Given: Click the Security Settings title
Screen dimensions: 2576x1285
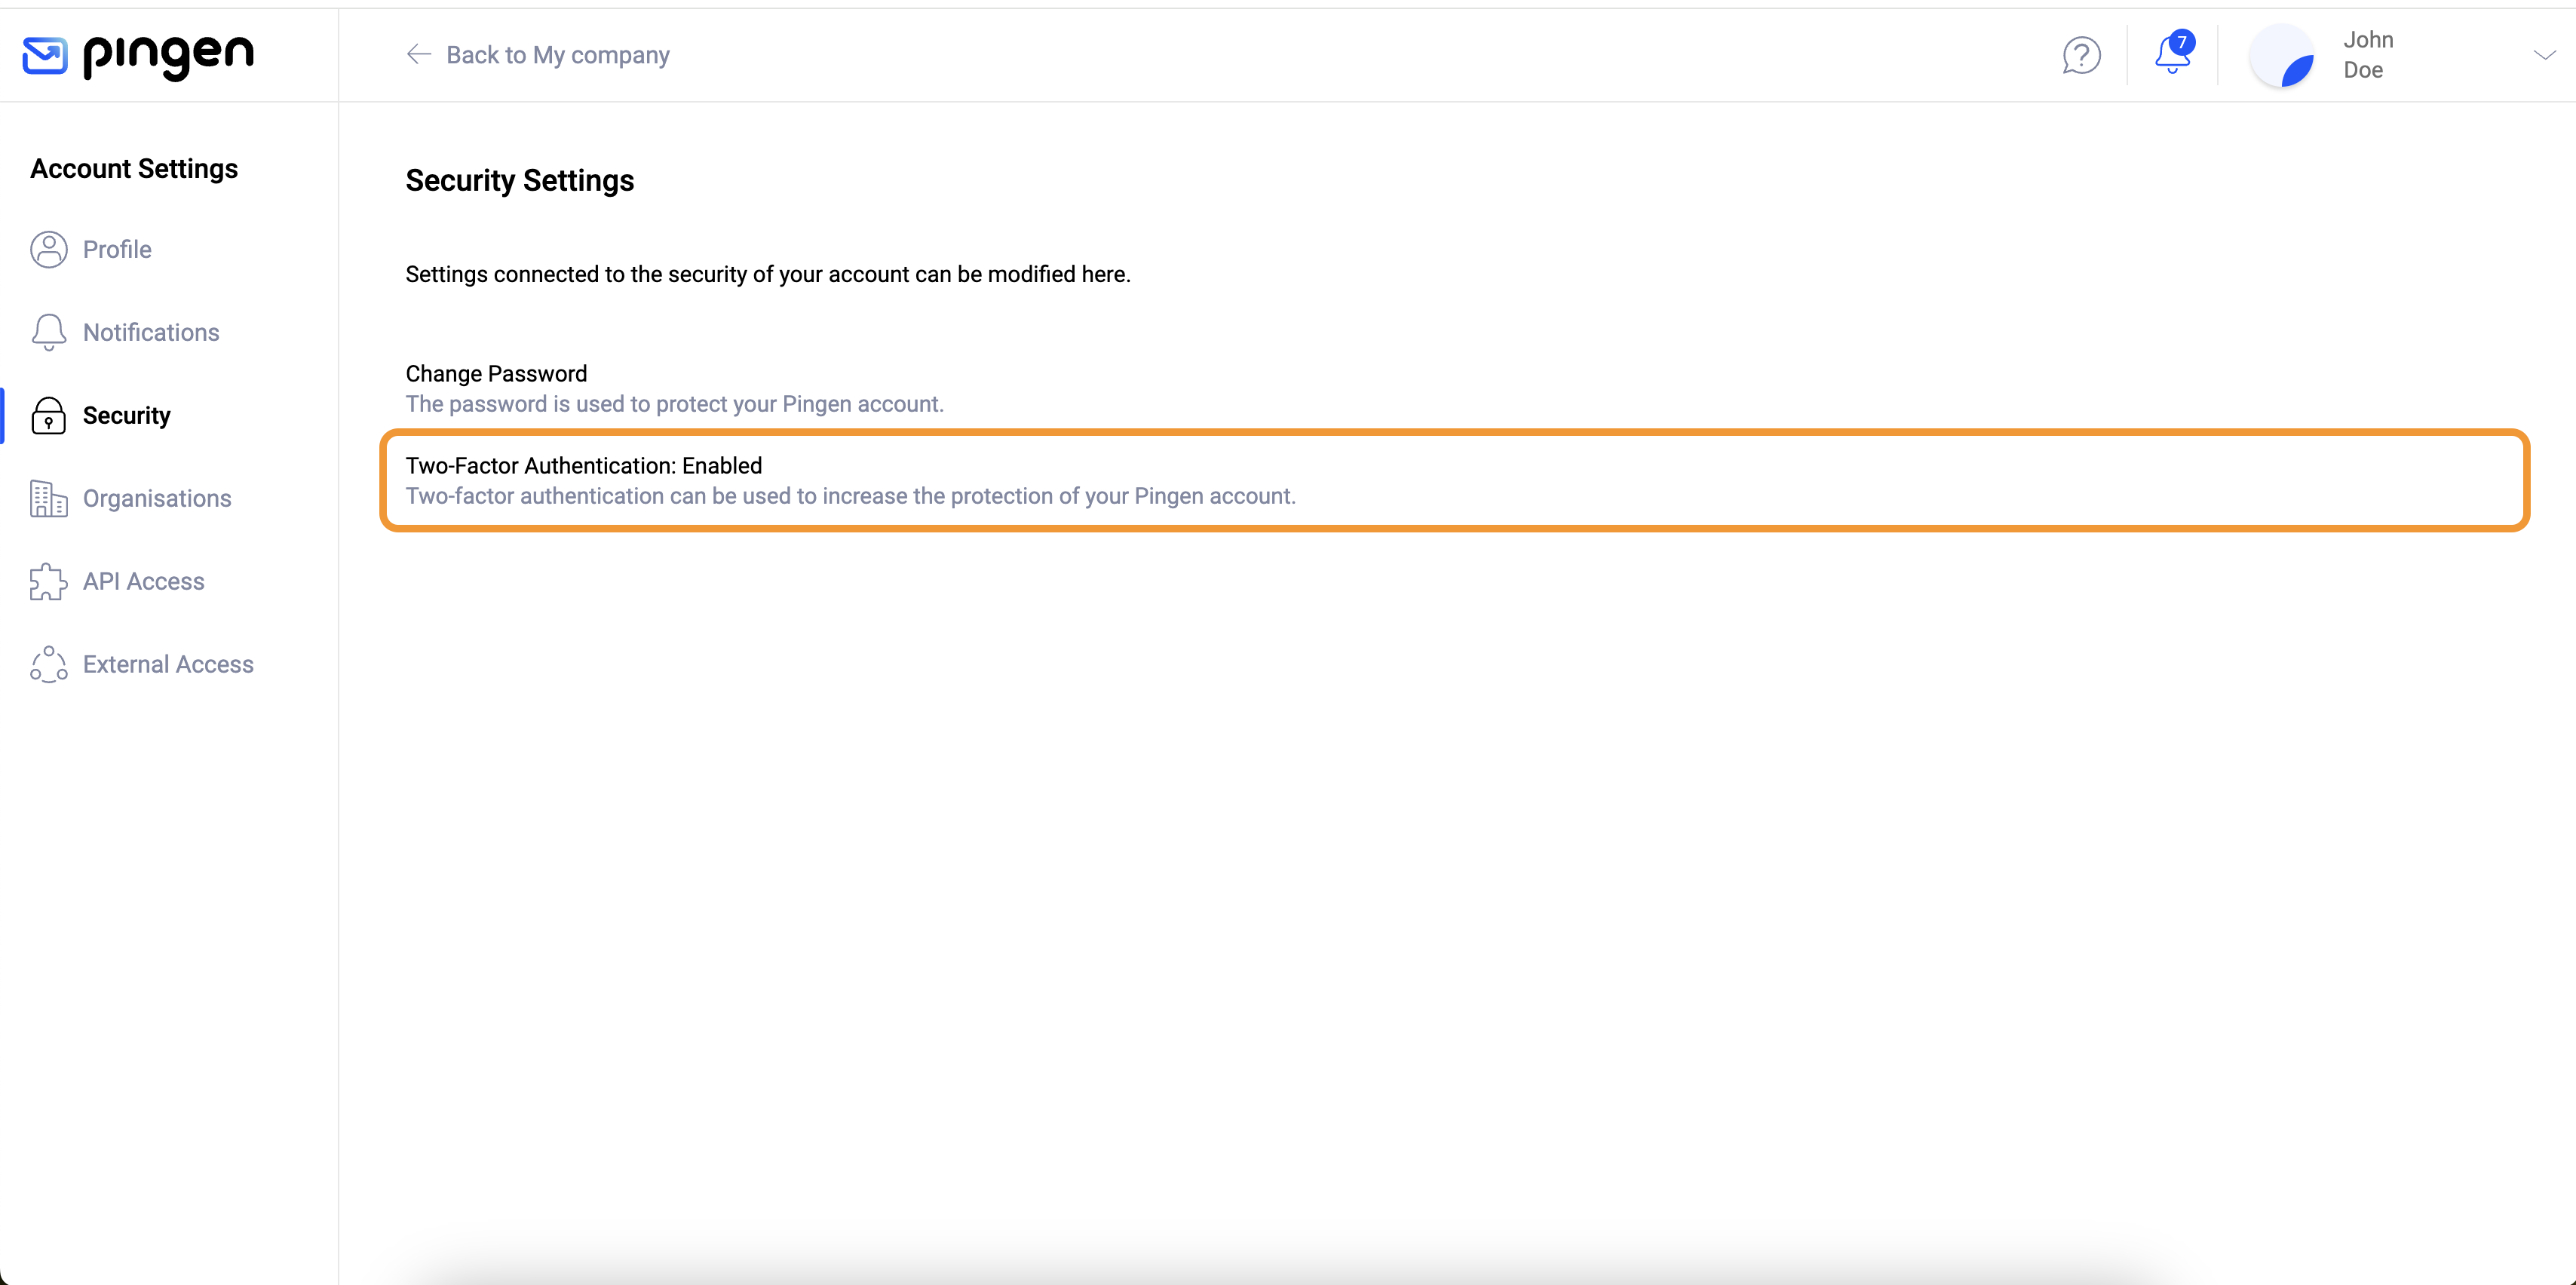Looking at the screenshot, I should tap(519, 180).
